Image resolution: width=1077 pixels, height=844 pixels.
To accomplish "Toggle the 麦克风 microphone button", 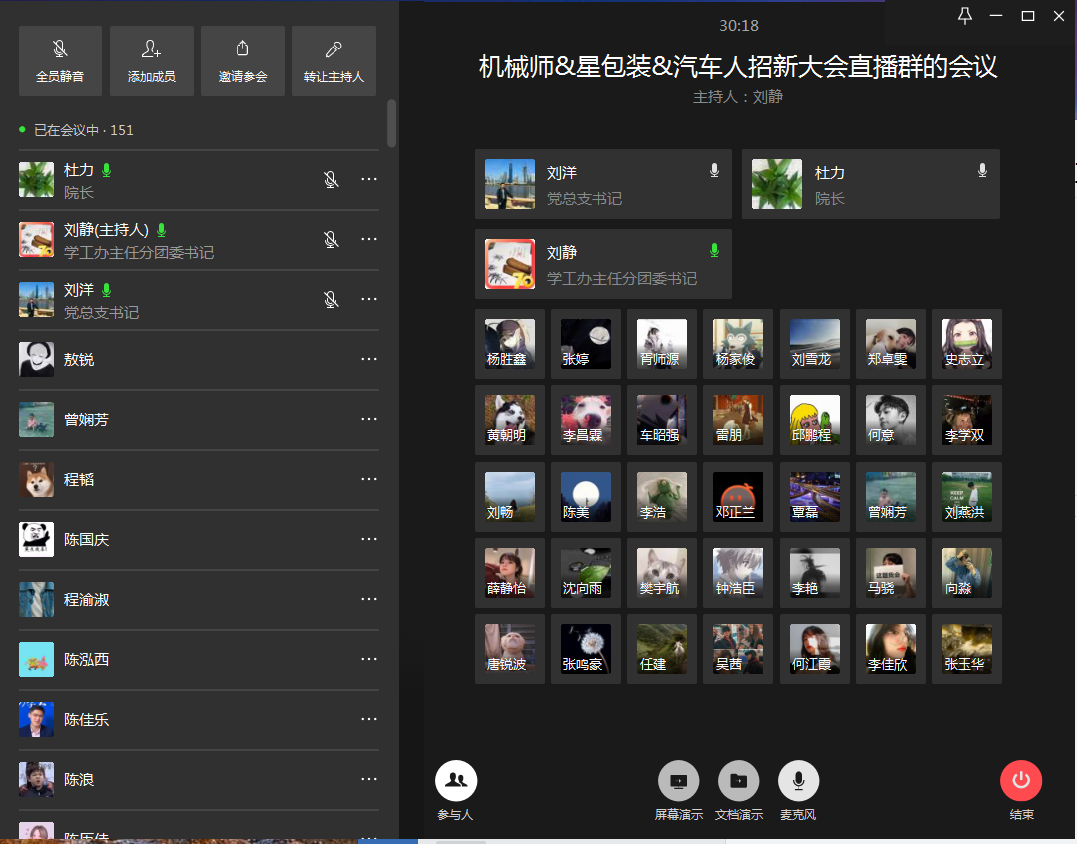I will tap(798, 782).
